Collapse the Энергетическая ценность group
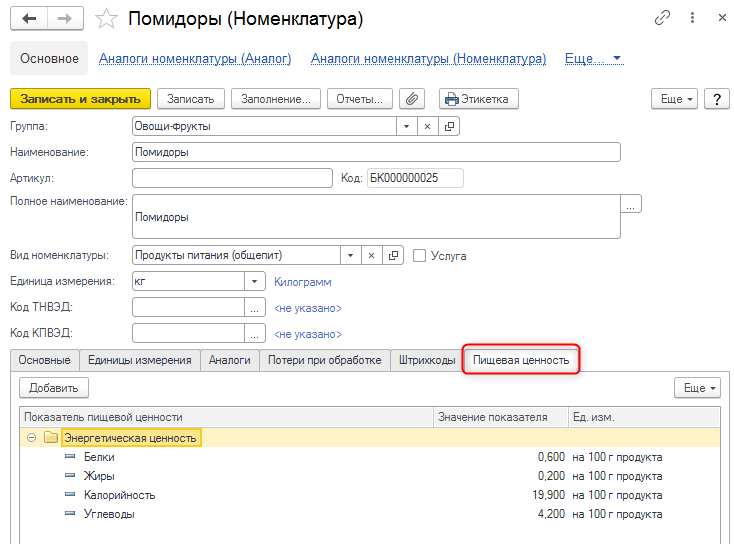 pos(31,438)
